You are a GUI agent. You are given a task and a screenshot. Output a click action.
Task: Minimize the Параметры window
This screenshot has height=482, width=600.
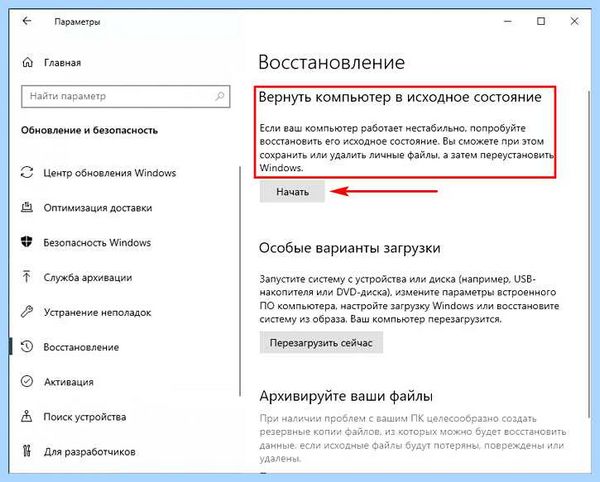[x=508, y=21]
